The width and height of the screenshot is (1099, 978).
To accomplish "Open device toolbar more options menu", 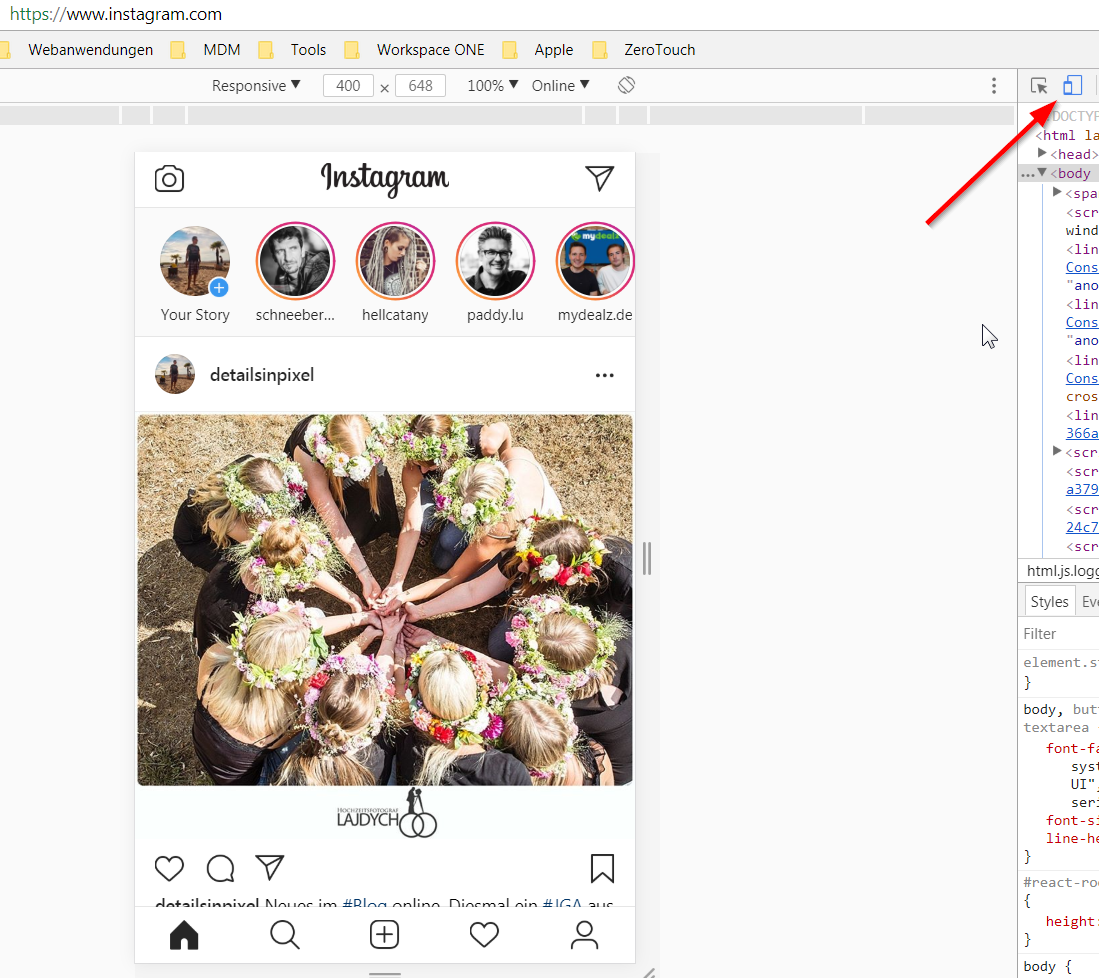I will [x=994, y=86].
